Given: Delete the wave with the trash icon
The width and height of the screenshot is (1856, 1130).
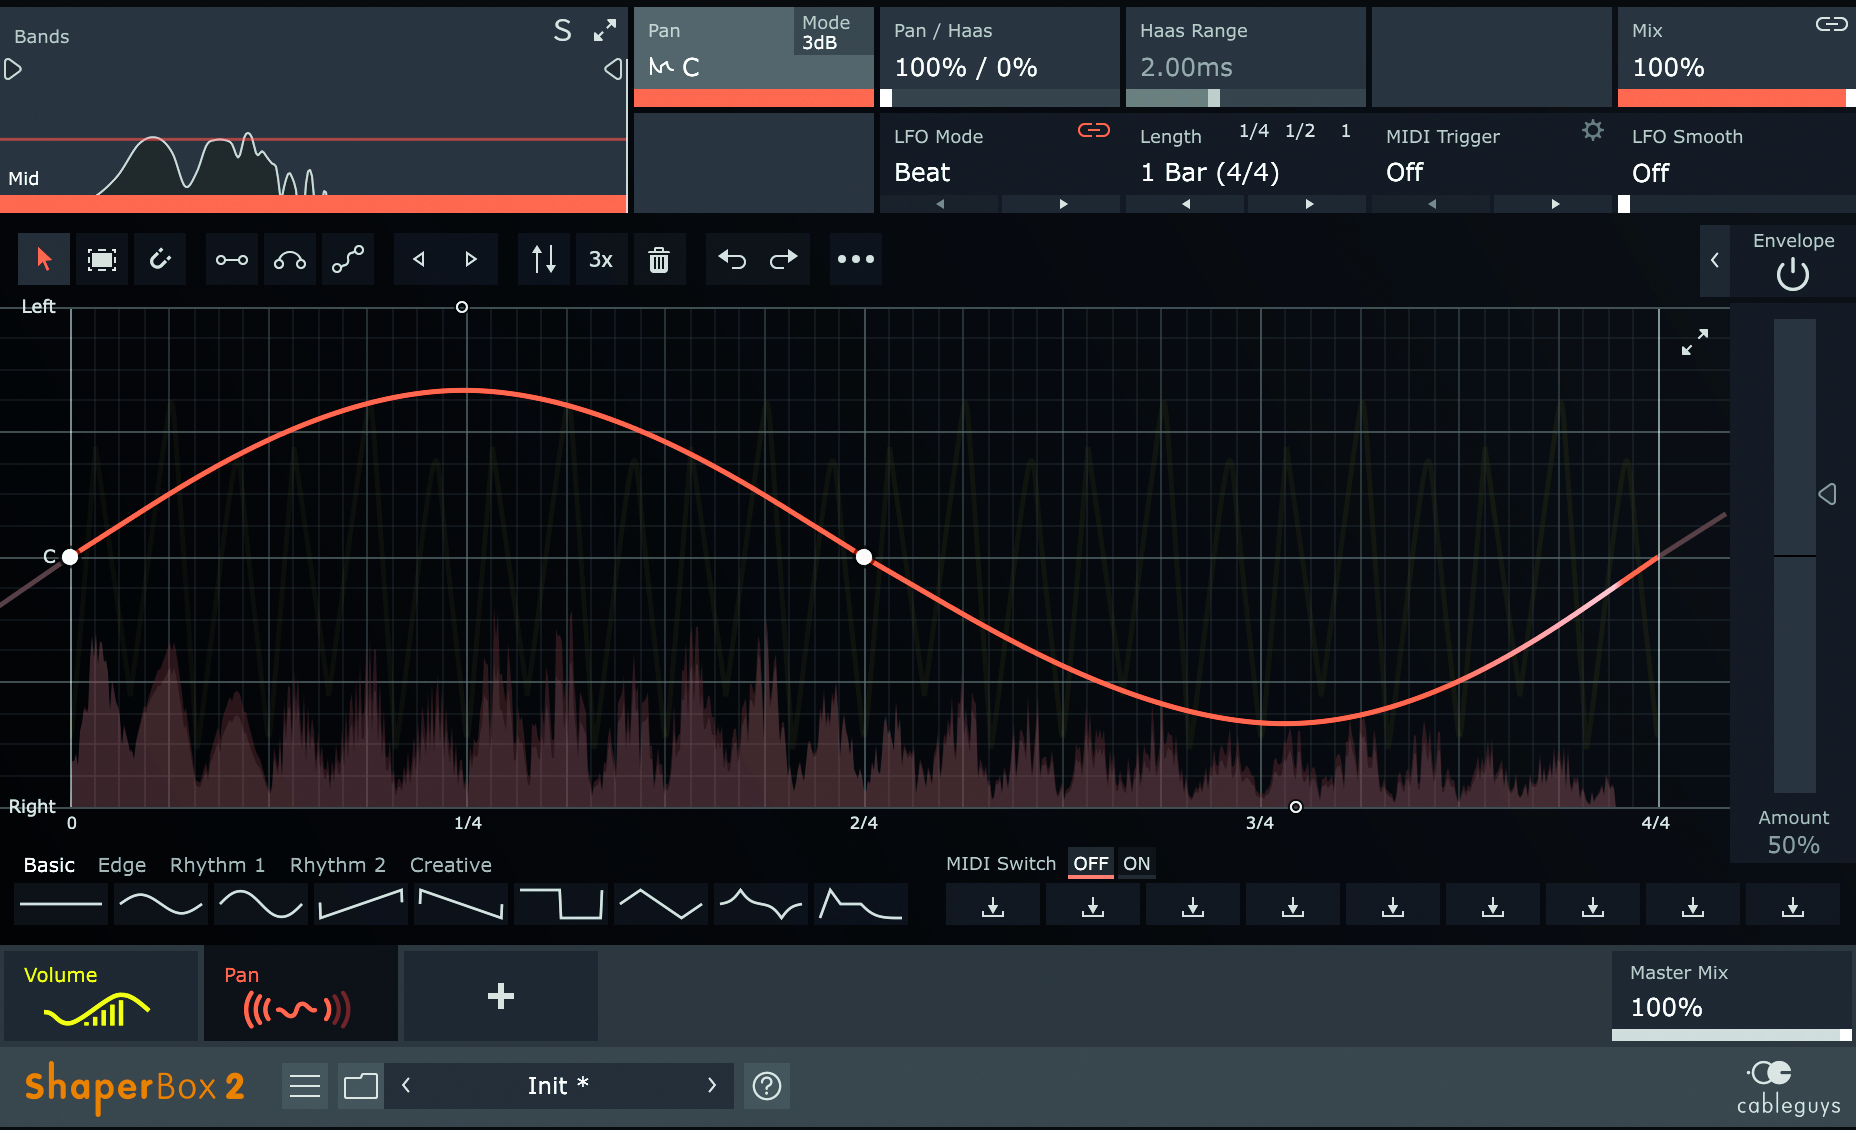Looking at the screenshot, I should 659,260.
